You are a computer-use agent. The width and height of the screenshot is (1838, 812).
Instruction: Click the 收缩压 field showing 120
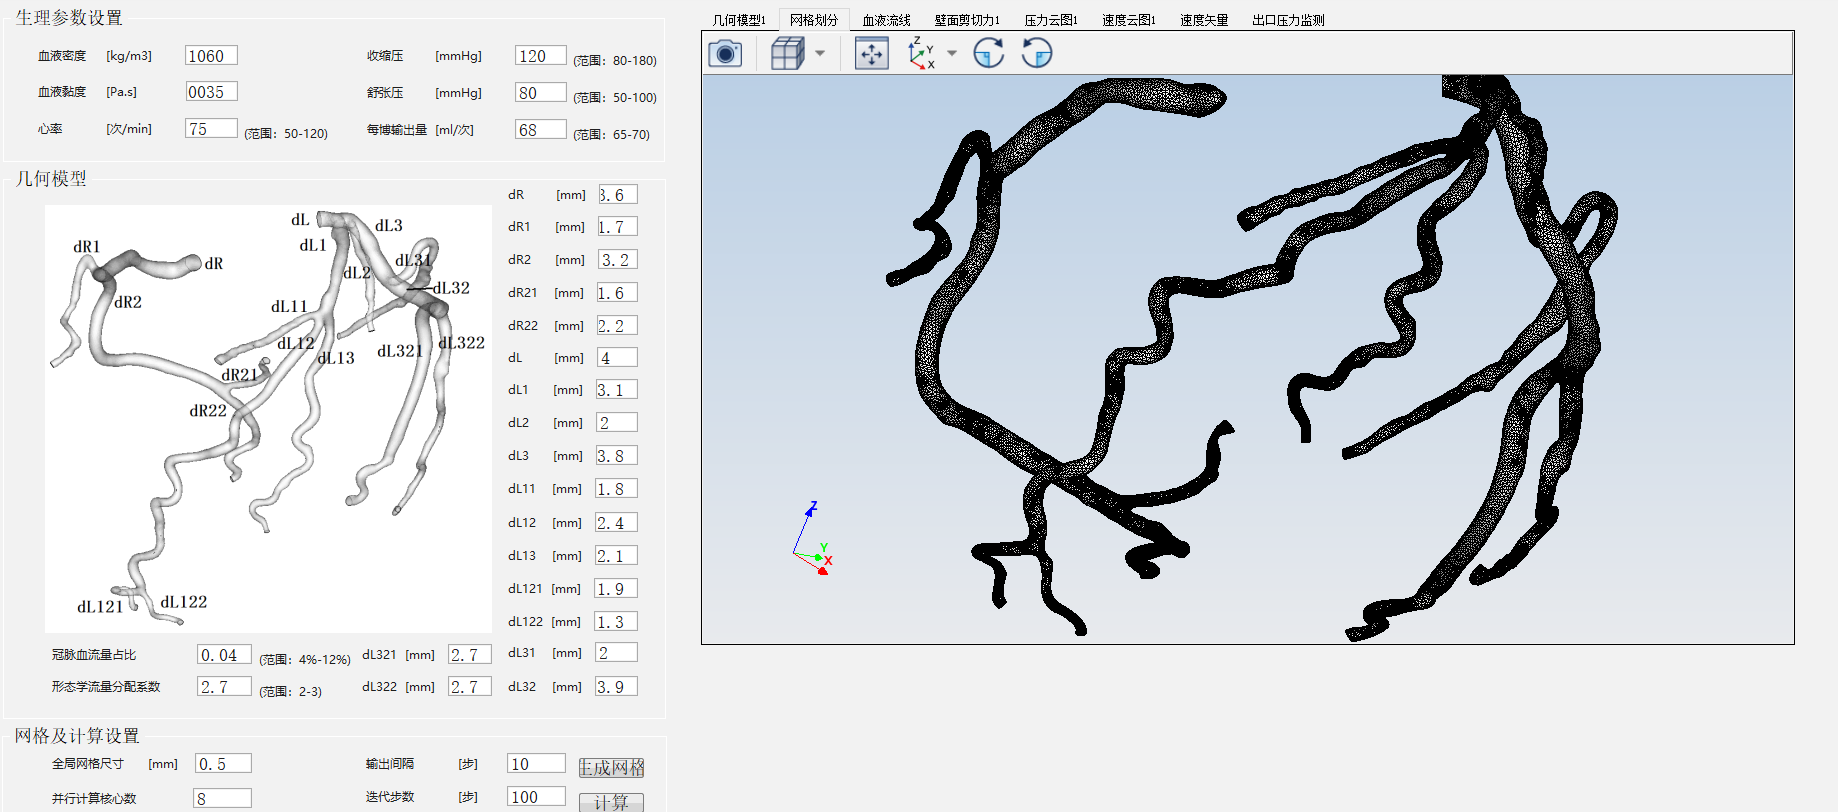[x=541, y=56]
